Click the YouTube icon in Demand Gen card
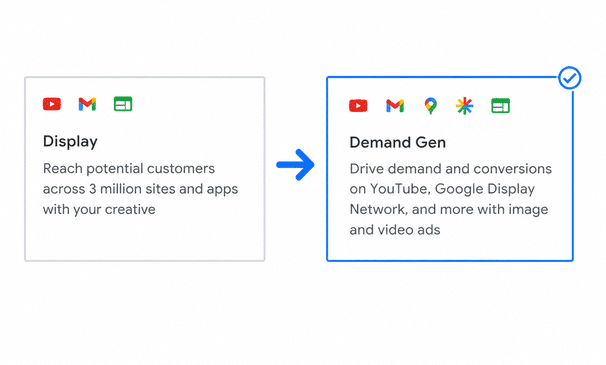606x365 pixels. [358, 106]
